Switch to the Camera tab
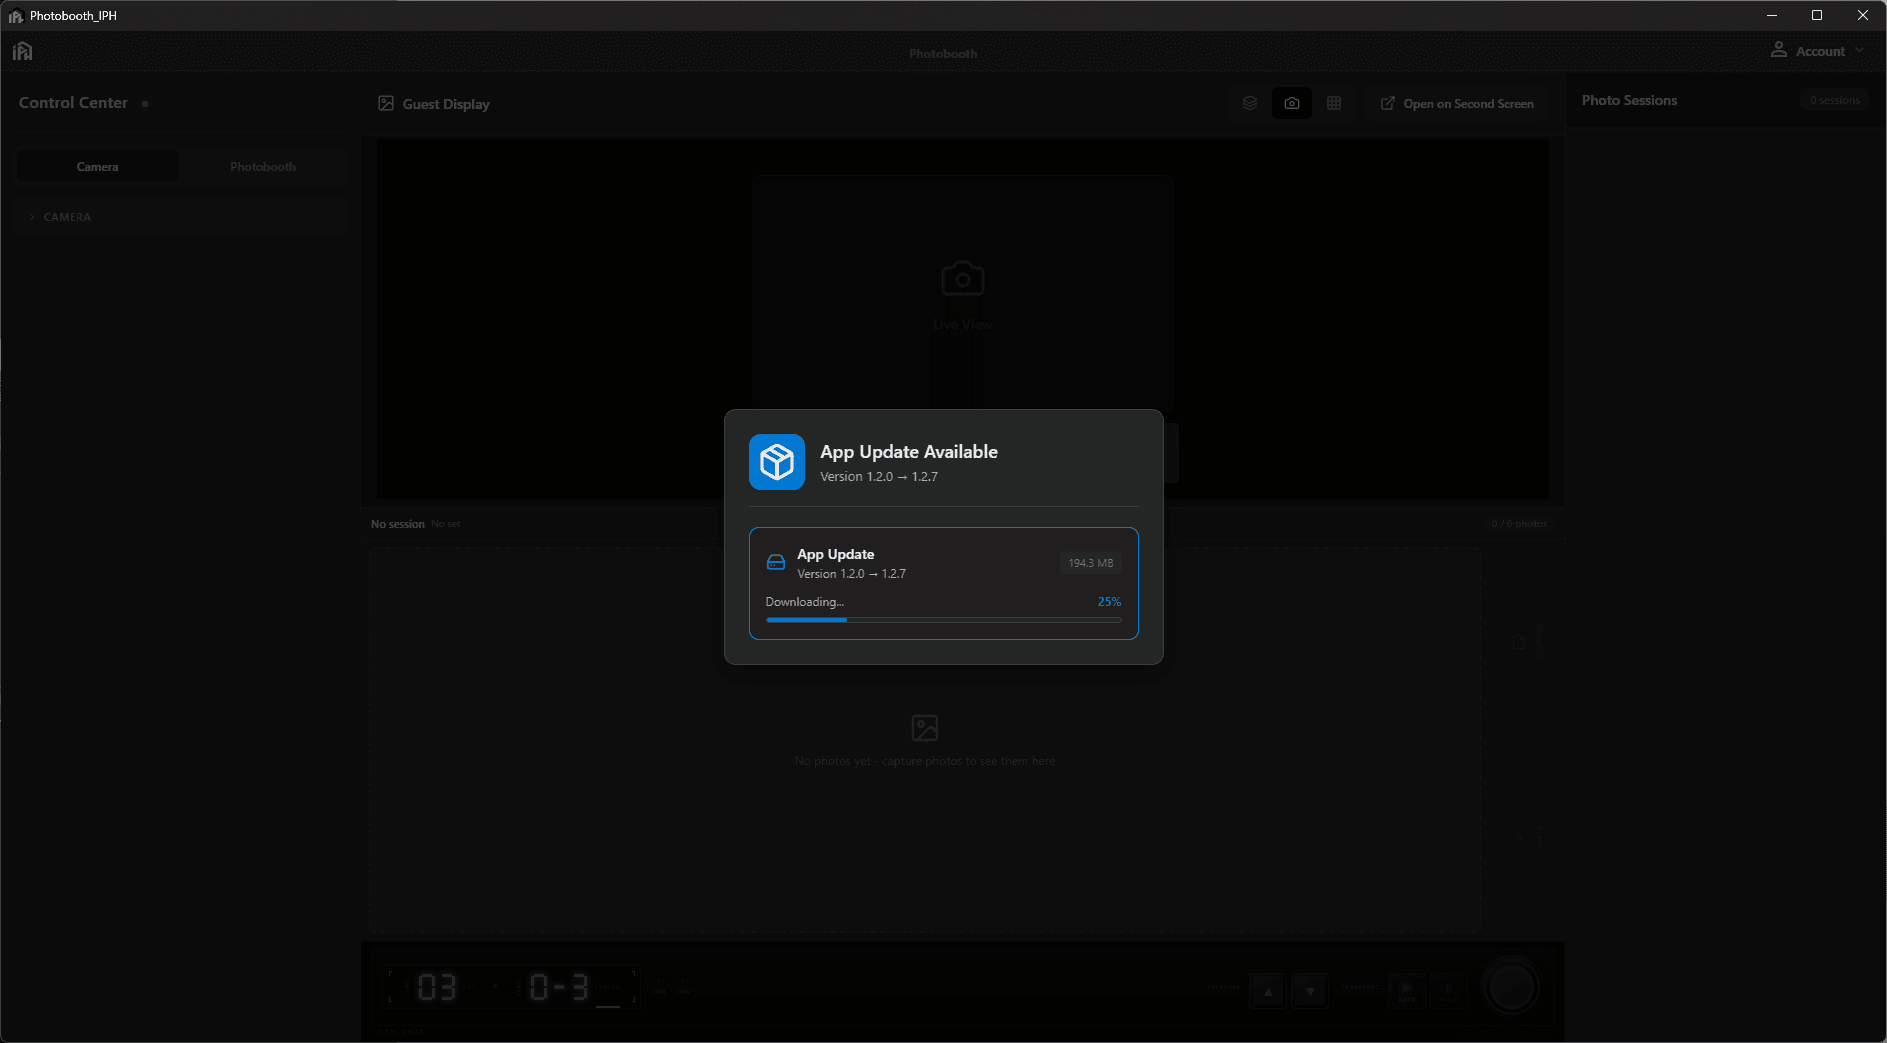Viewport: 1887px width, 1043px height. (97, 167)
